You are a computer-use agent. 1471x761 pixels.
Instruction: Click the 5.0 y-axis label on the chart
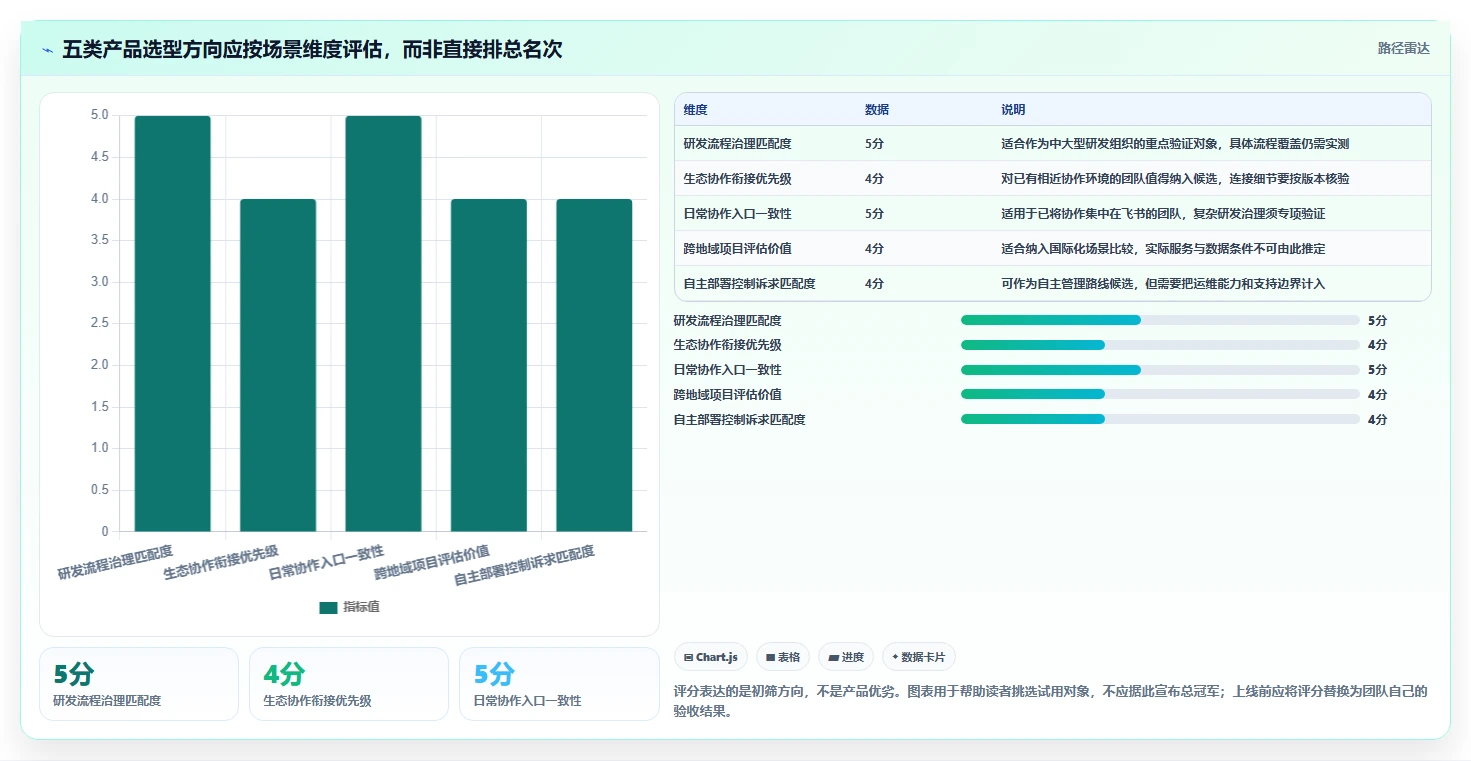[x=99, y=115]
